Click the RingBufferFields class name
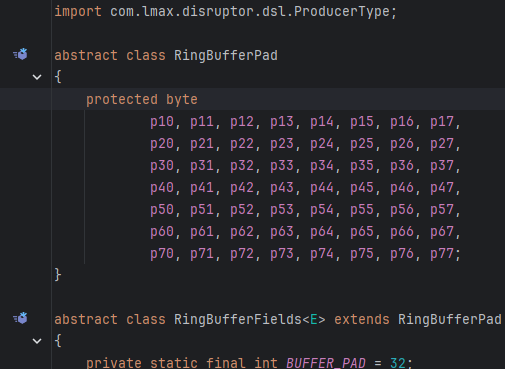The width and height of the screenshot is (505, 369). (238, 319)
